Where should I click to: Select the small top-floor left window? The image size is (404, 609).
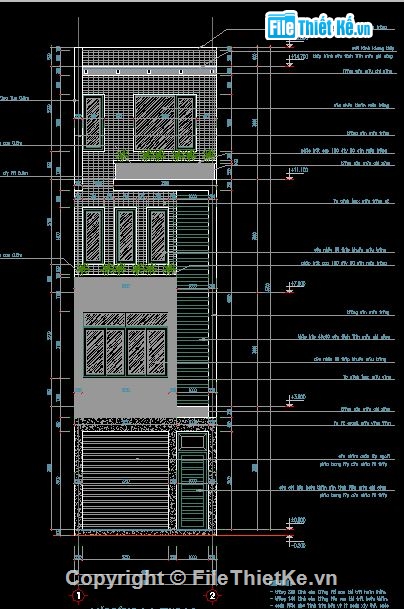pos(94,122)
